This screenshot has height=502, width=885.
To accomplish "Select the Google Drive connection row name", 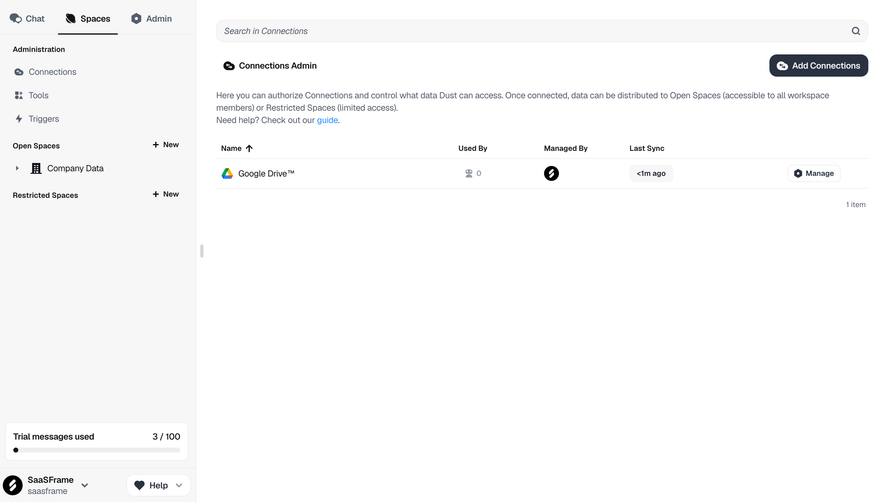I will (266, 173).
